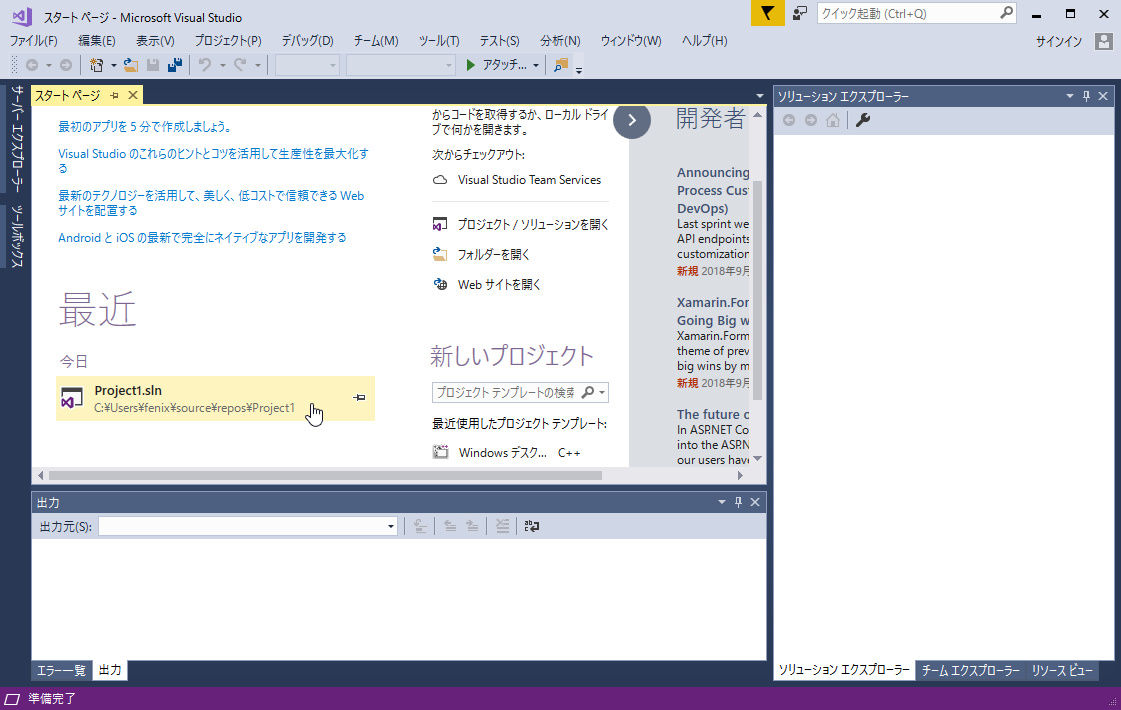Click the Save toolbar icon

tap(153, 65)
